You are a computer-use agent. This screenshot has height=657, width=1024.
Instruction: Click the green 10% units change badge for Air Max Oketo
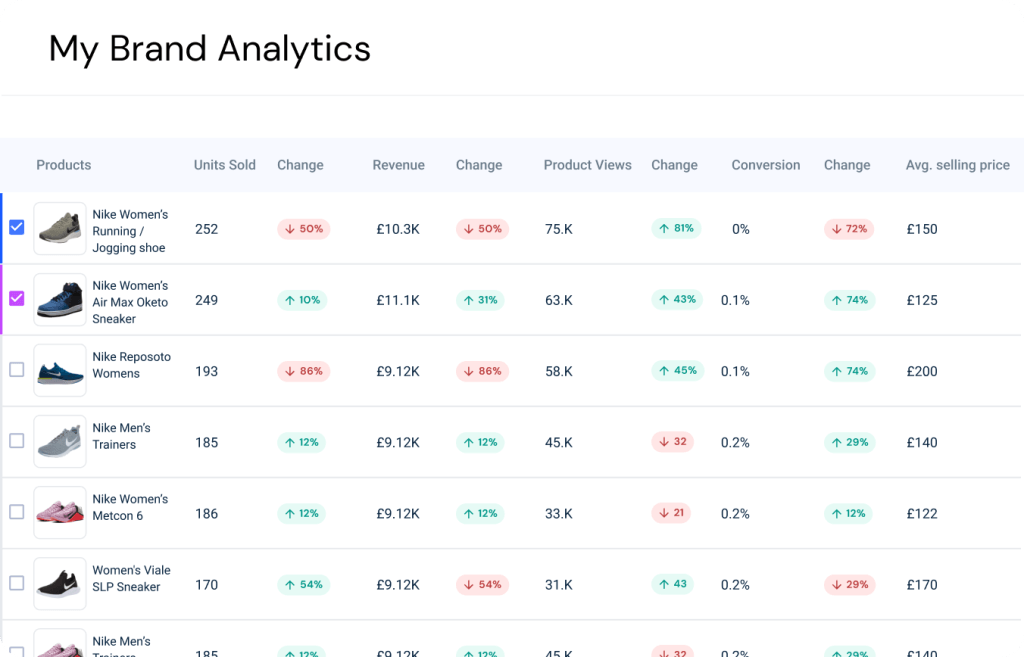click(x=302, y=300)
